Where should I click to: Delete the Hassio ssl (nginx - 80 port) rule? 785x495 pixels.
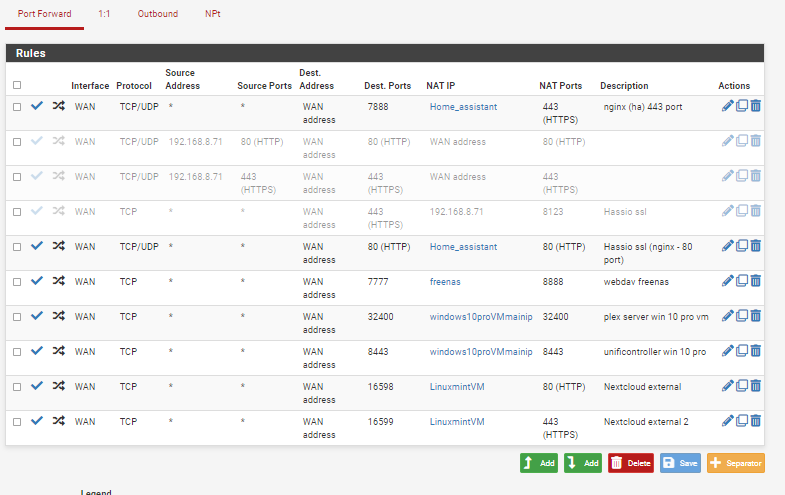pos(755,246)
